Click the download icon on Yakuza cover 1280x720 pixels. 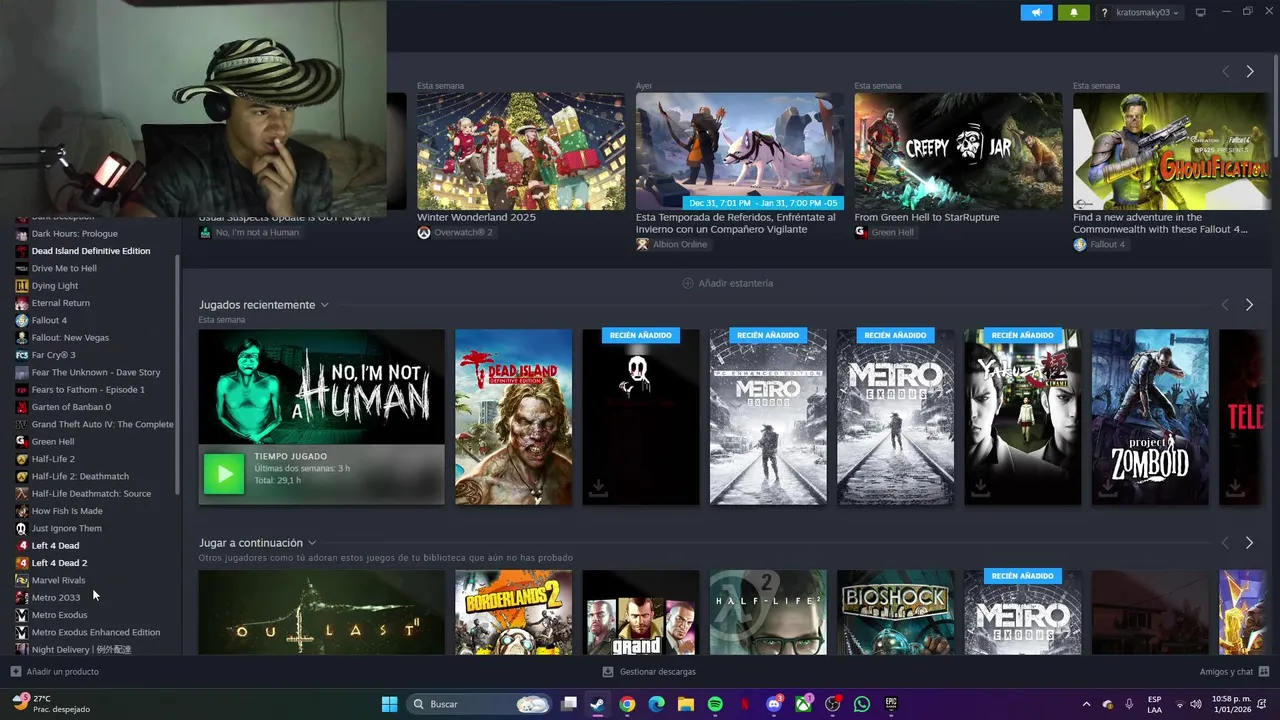tap(980, 487)
